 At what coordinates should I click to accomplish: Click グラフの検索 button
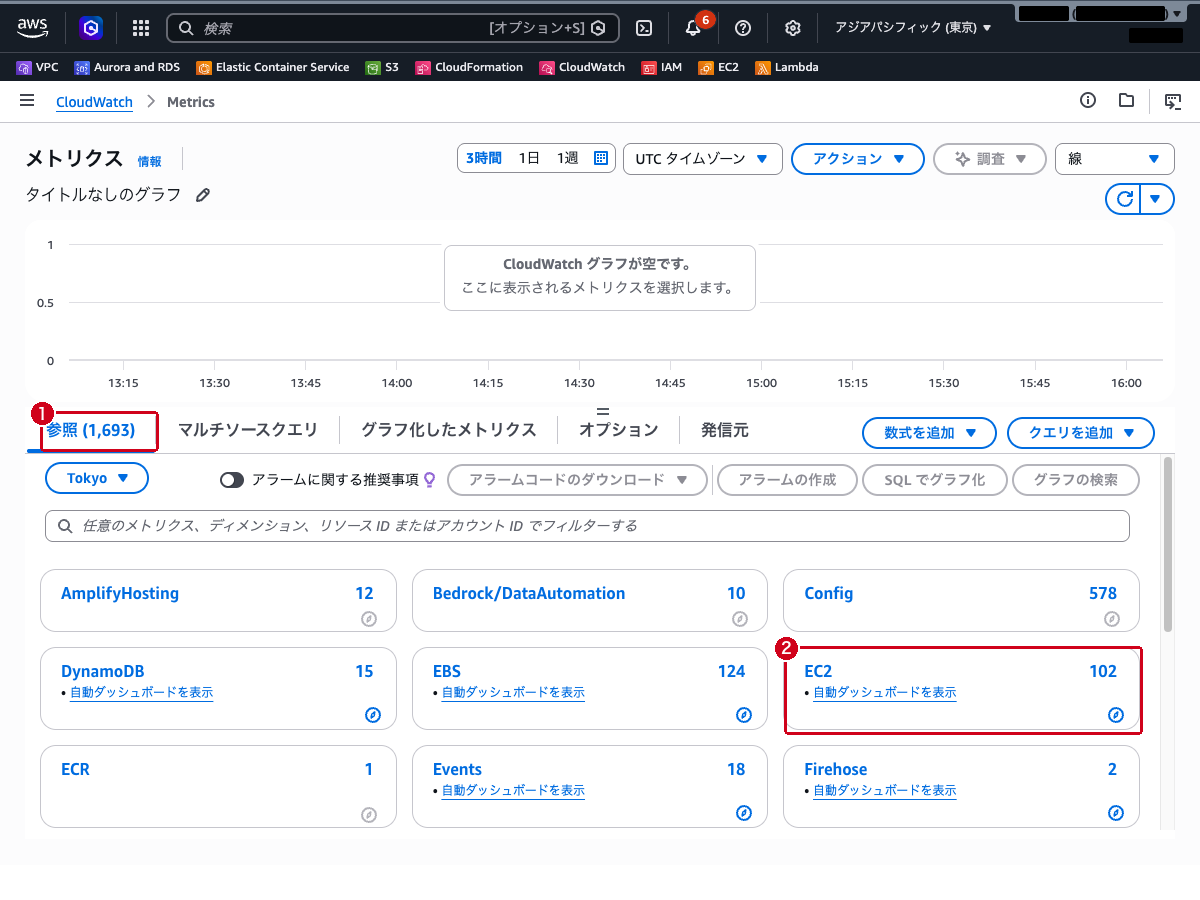pyautogui.click(x=1078, y=480)
